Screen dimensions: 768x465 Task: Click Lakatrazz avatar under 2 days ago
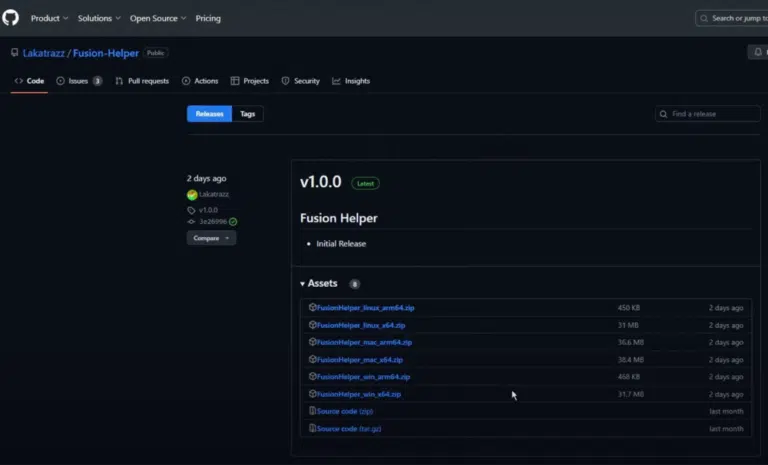pos(192,195)
